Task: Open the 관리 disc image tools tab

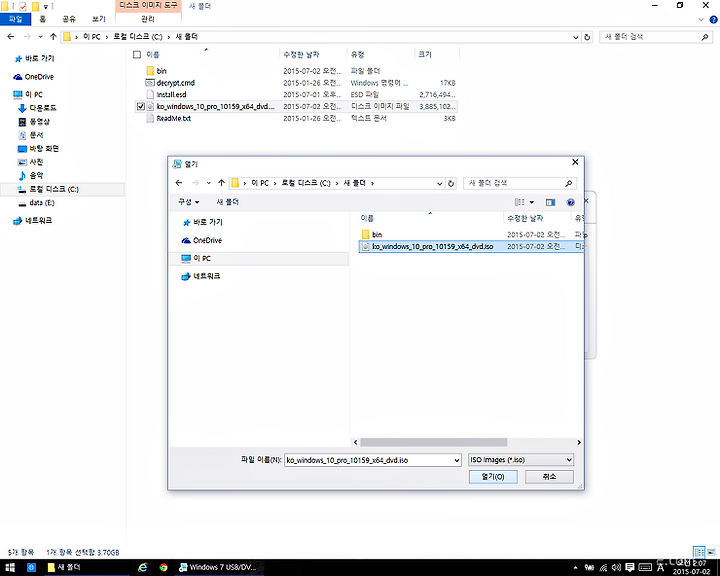Action: click(x=148, y=19)
